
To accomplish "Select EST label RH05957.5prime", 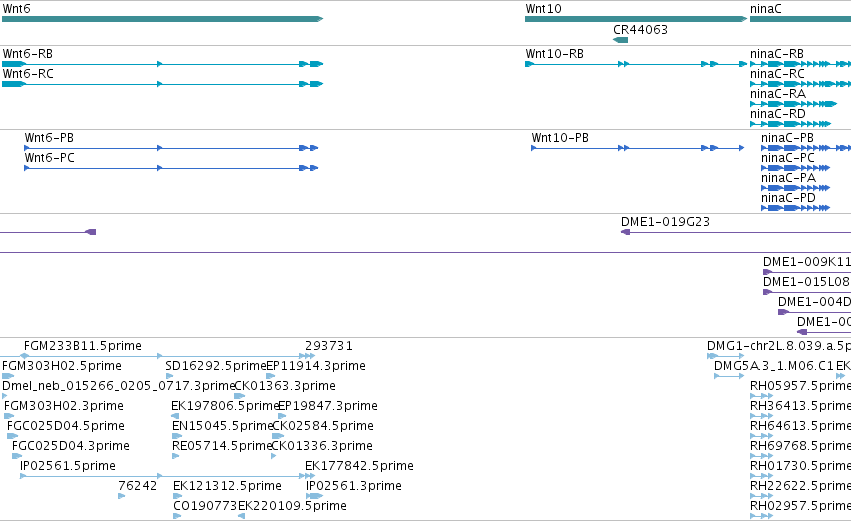I will tap(801, 386).
